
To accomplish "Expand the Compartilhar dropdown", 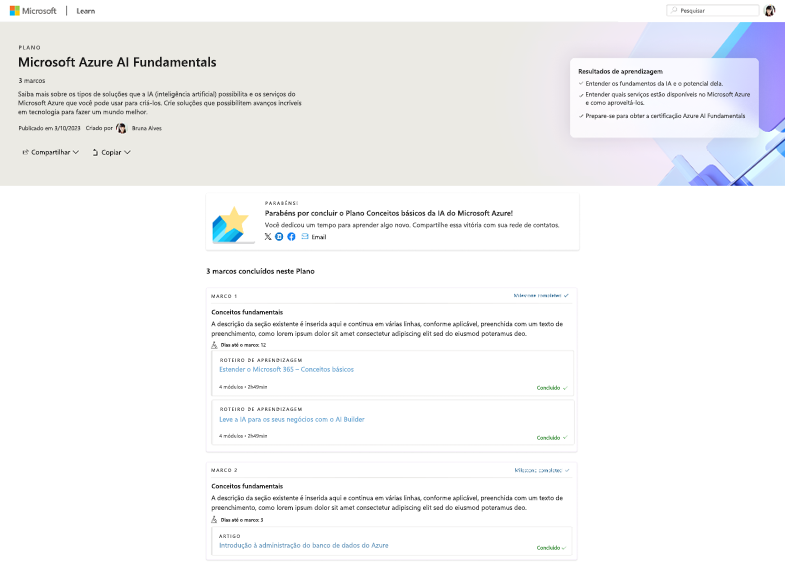I will click(x=51, y=152).
